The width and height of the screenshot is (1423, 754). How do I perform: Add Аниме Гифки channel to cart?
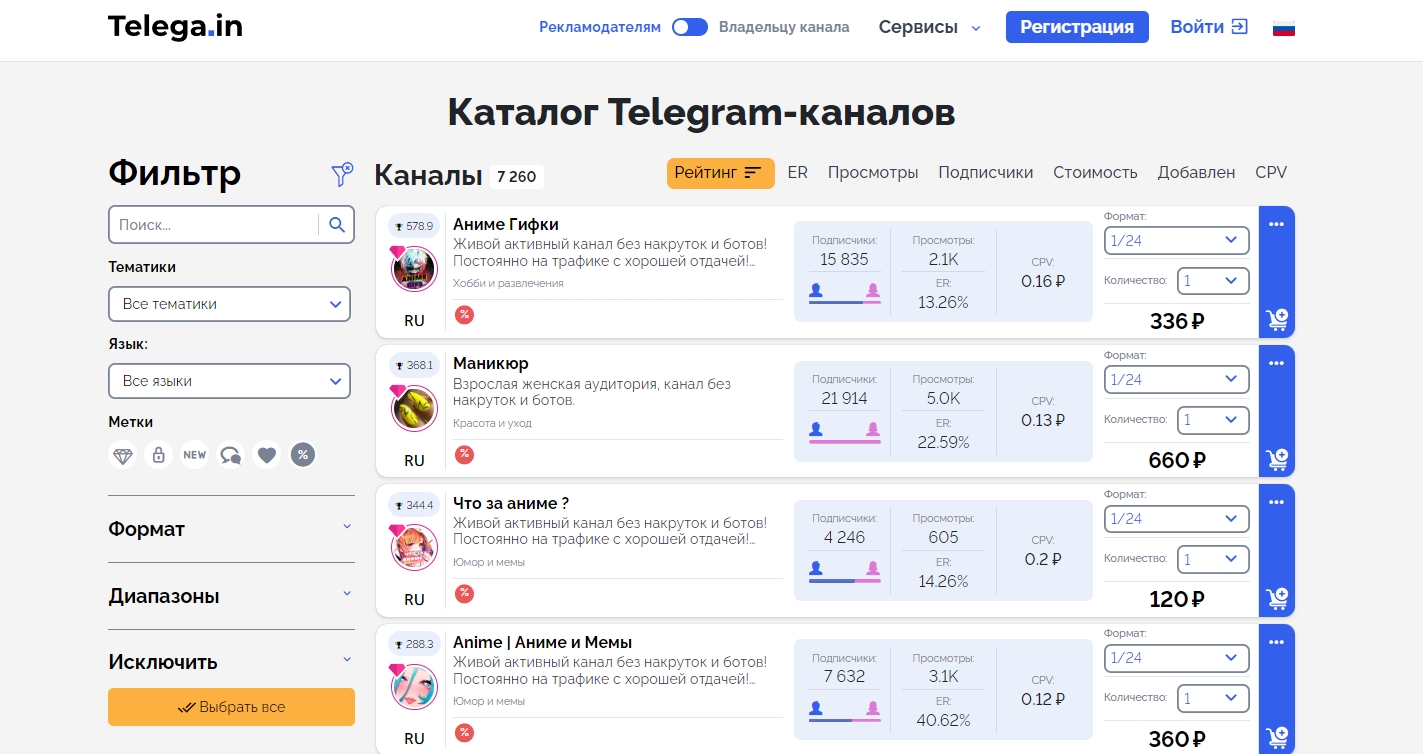(1277, 319)
